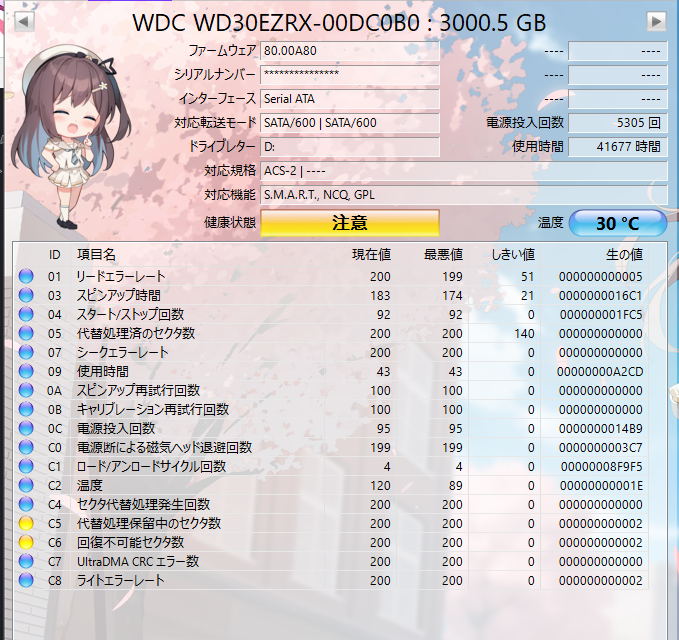Select the スピンアップ時間 attribute row
Screen dimensions: 679x640
[x=331, y=295]
